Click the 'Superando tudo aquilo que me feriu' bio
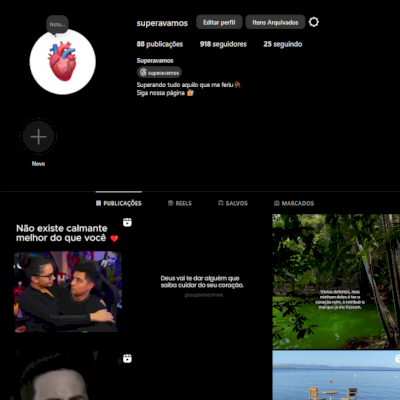Screen dimensions: 400x400 click(188, 85)
